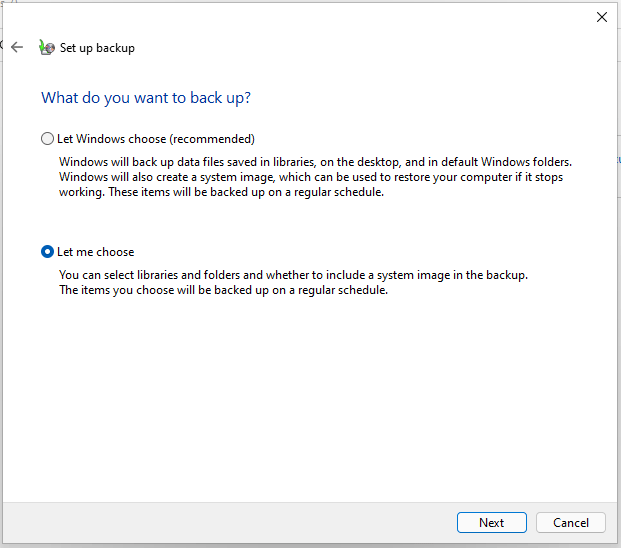This screenshot has height=548, width=621.
Task: Click the empty title bar area left of close
Action: 300,17
